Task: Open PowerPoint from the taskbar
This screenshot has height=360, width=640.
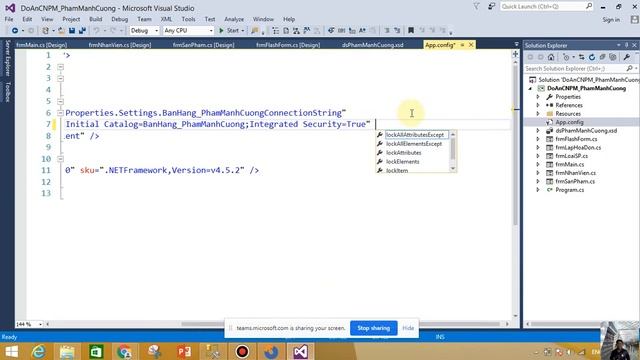Action: point(184,352)
